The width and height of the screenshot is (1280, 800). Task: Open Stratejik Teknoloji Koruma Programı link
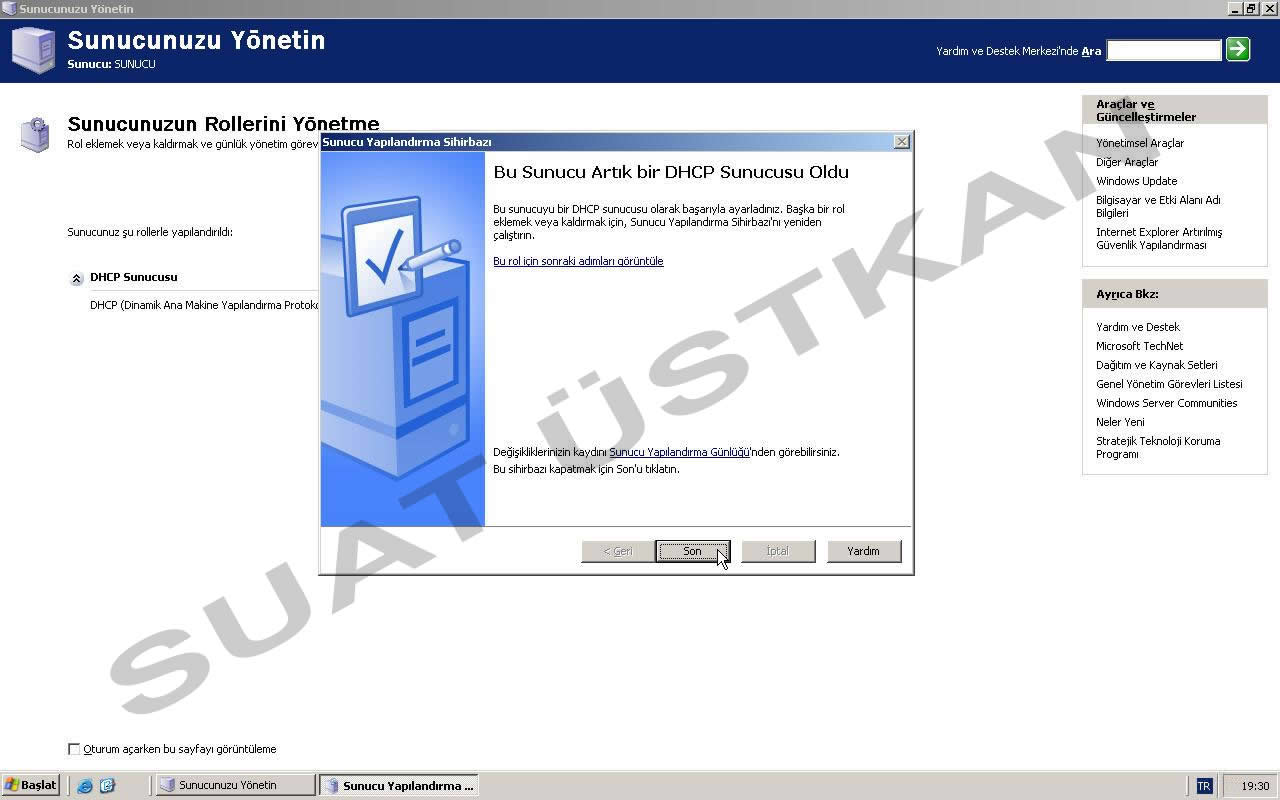tap(1158, 447)
